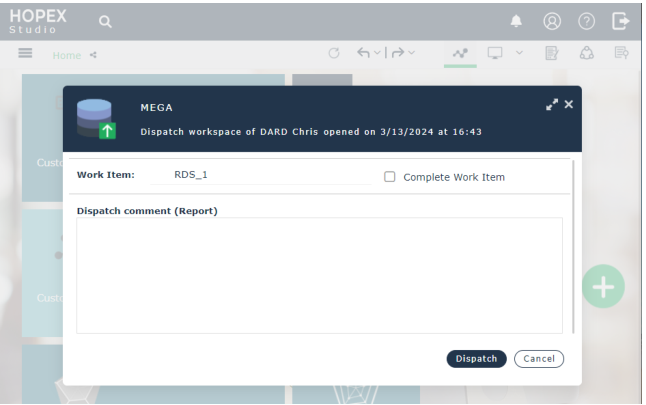This screenshot has height=405, width=646.
Task: Expand the dispatch dialog to full size
Action: coord(551,104)
